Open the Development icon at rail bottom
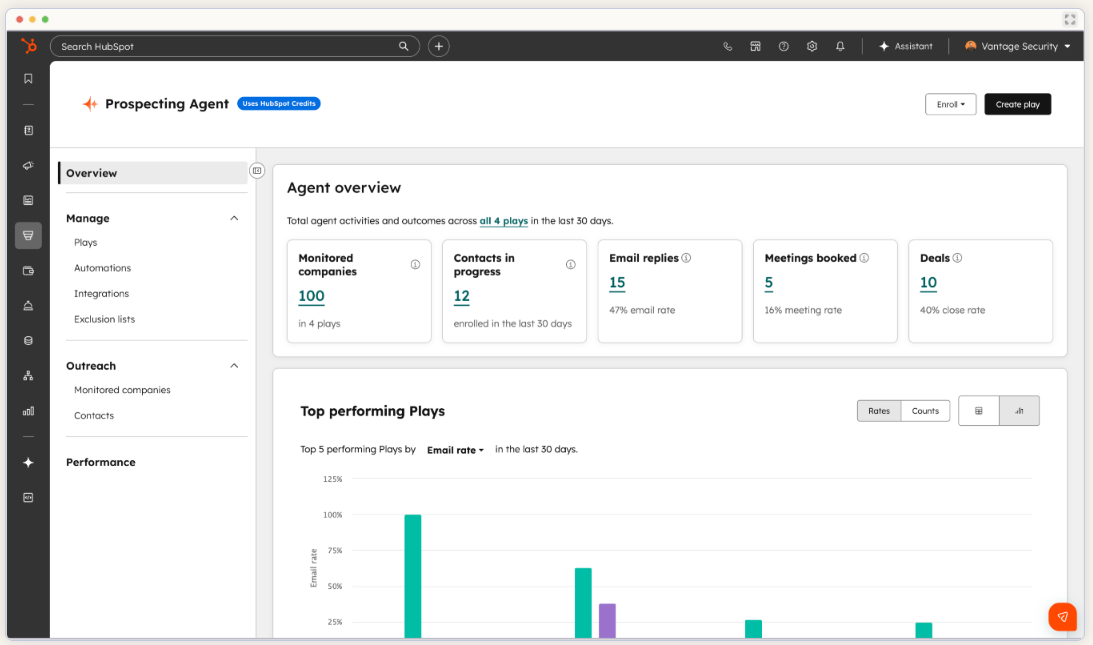The image size is (1093, 645). [x=29, y=498]
